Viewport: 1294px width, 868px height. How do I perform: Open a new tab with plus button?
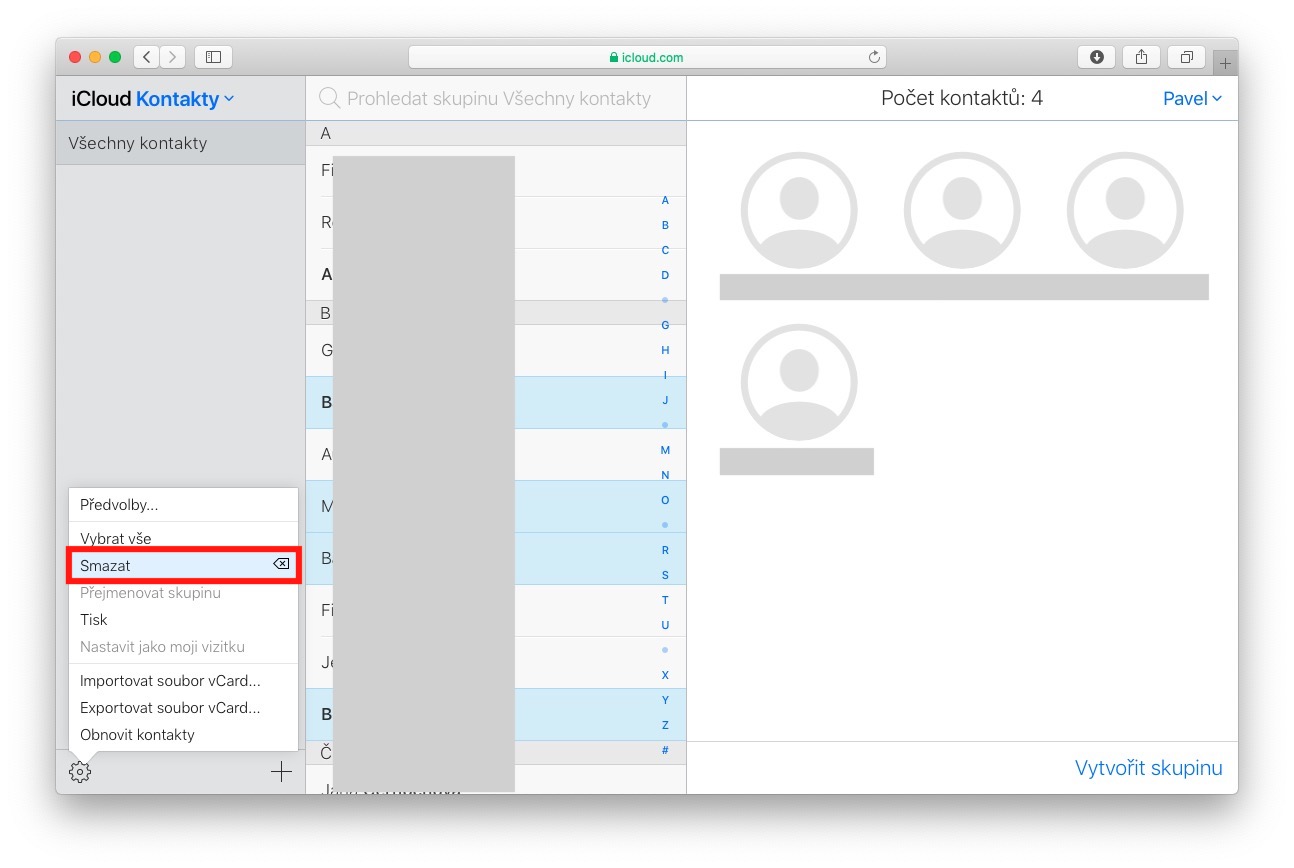coord(1225,63)
